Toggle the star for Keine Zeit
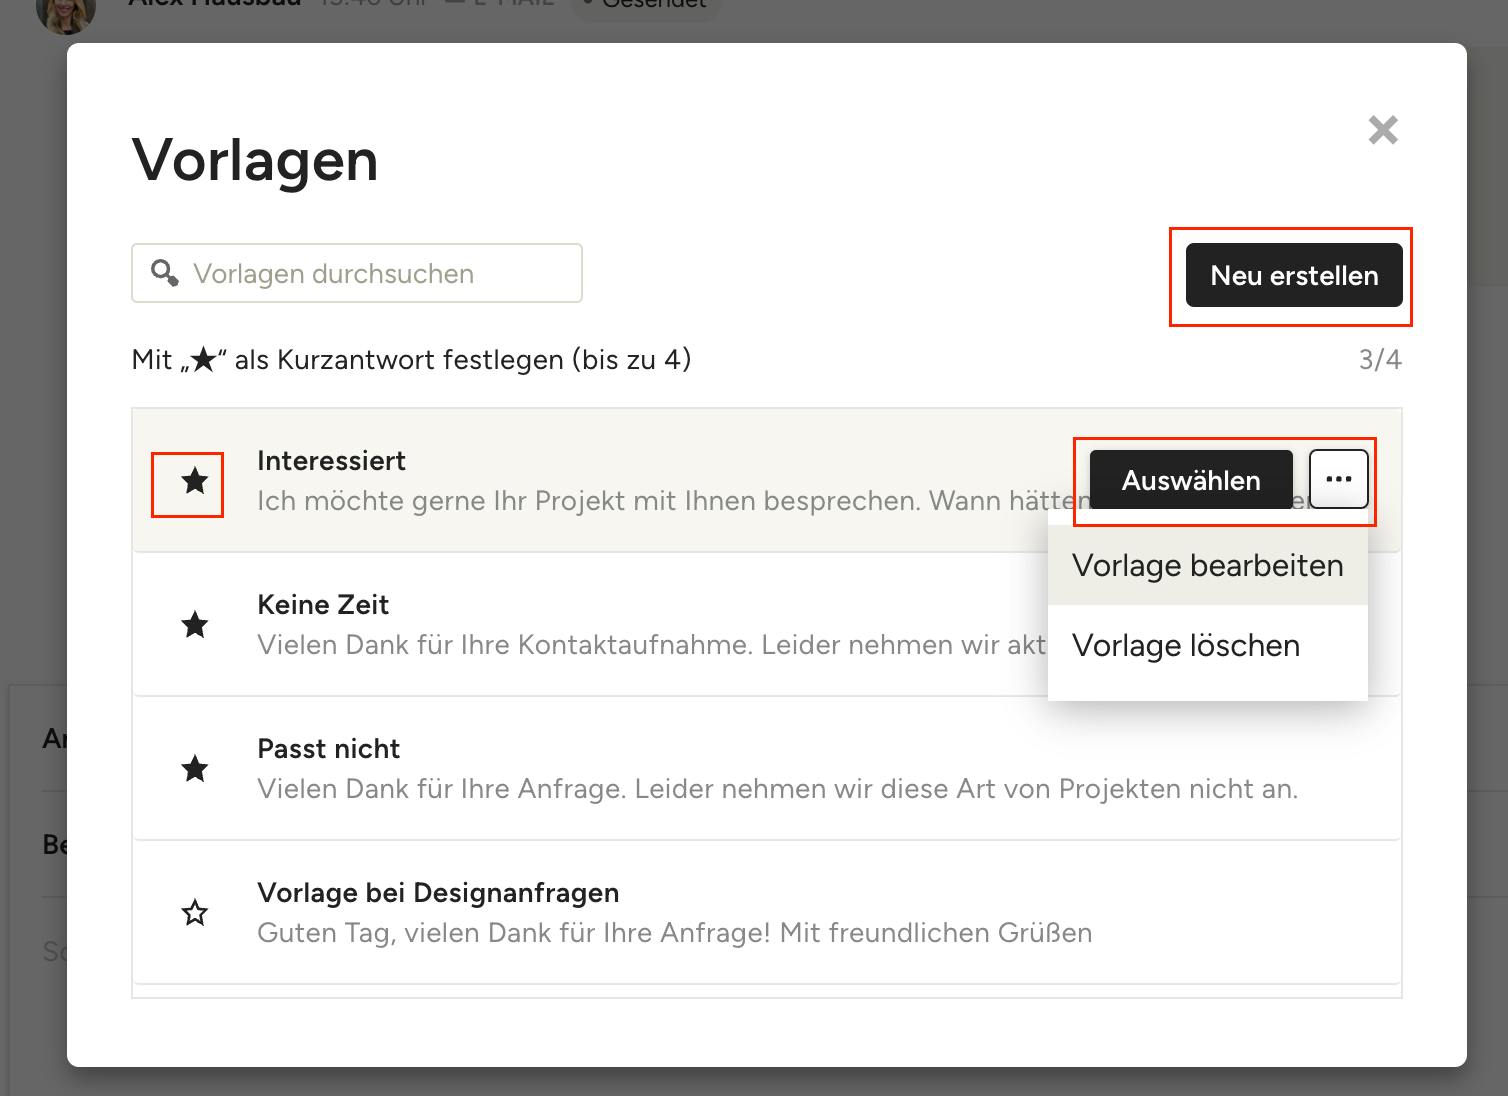Viewport: 1508px width, 1096px height. pos(195,626)
